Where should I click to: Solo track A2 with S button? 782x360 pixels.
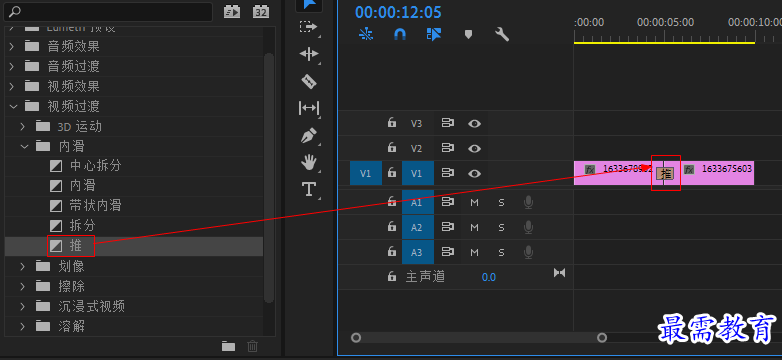pos(501,227)
